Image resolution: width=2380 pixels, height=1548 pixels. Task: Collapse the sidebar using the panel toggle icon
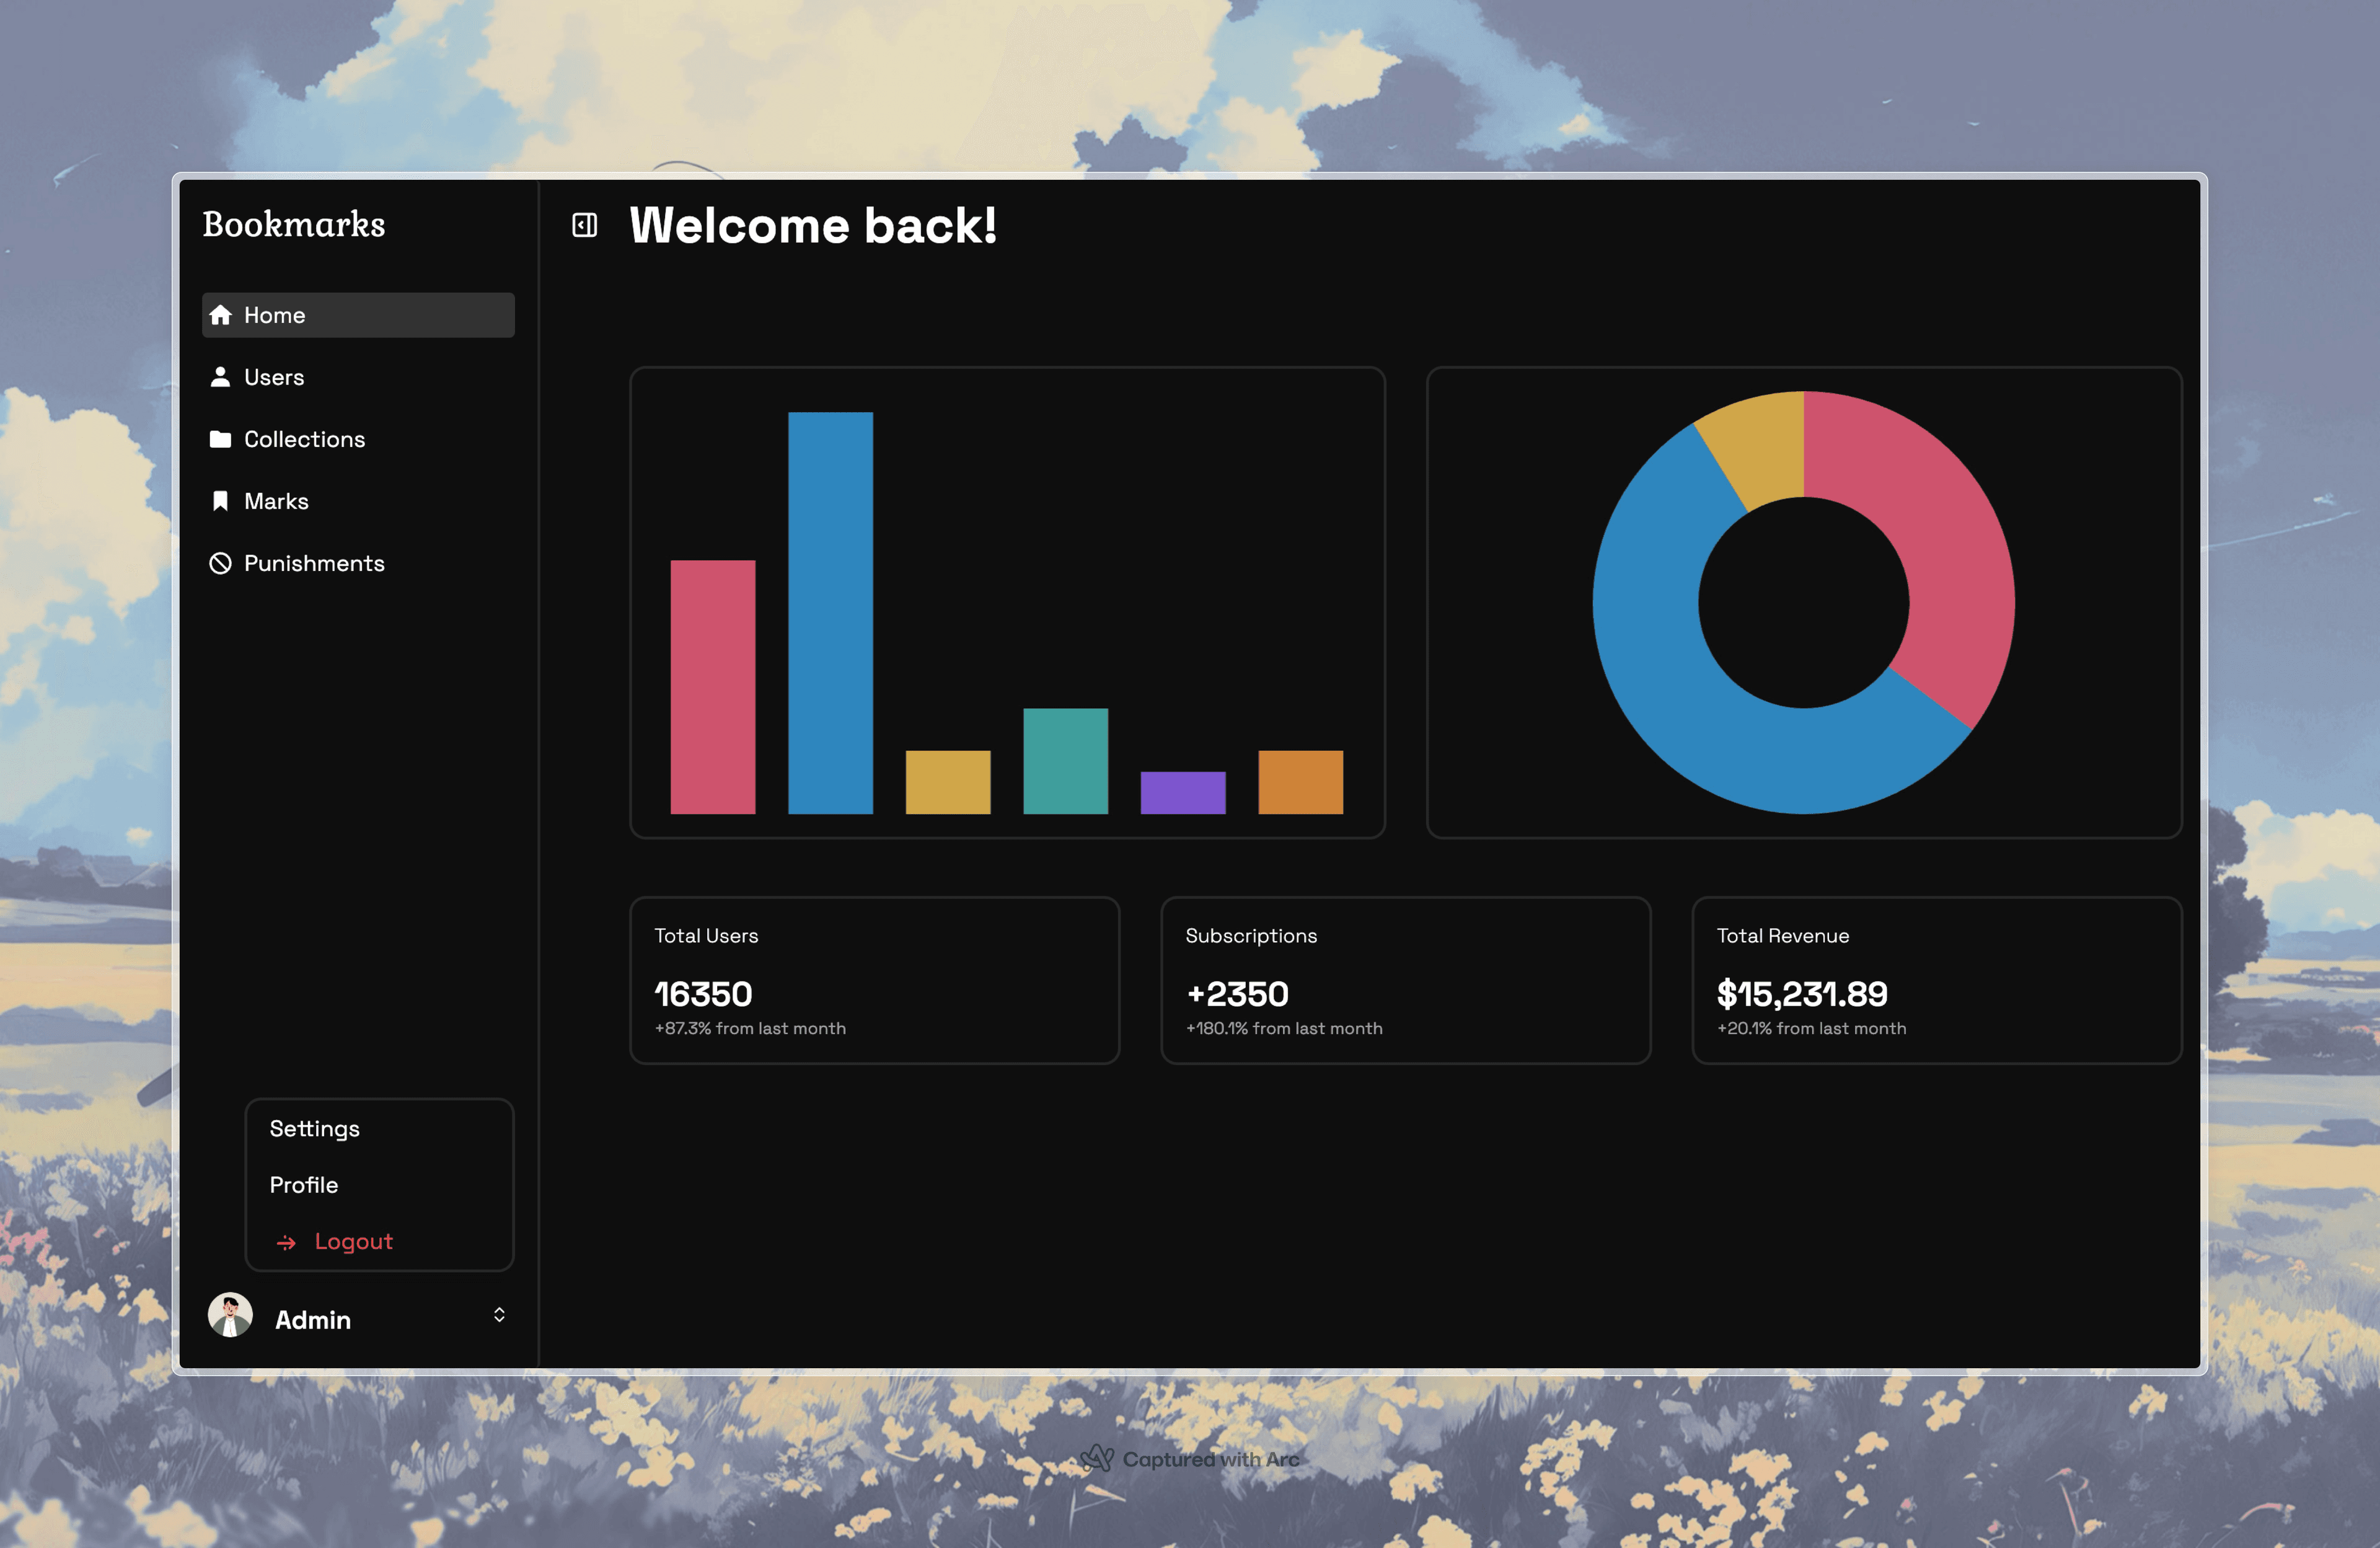pos(584,225)
